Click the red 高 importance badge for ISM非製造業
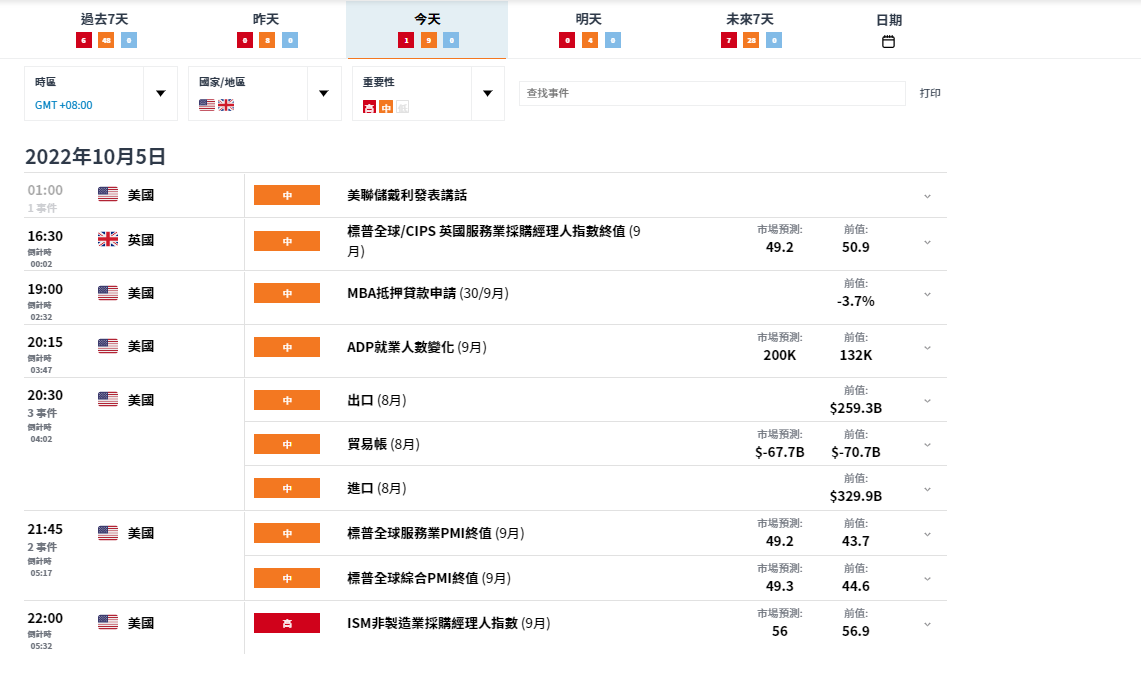This screenshot has width=1141, height=677. [287, 623]
